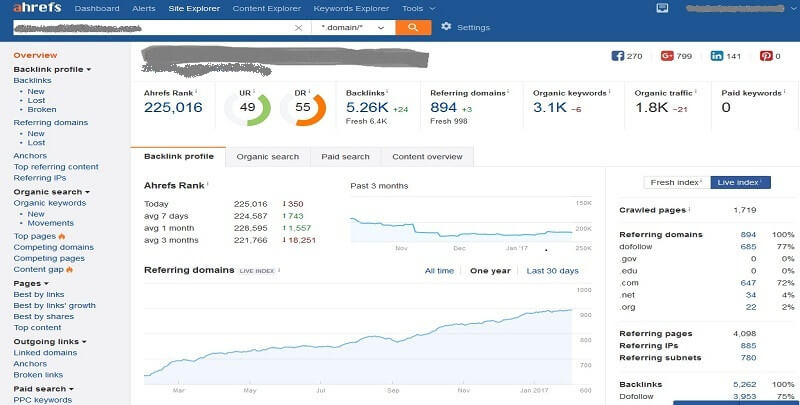The image size is (800, 405).
Task: Open Competing pages sidebar link
Action: click(49, 259)
